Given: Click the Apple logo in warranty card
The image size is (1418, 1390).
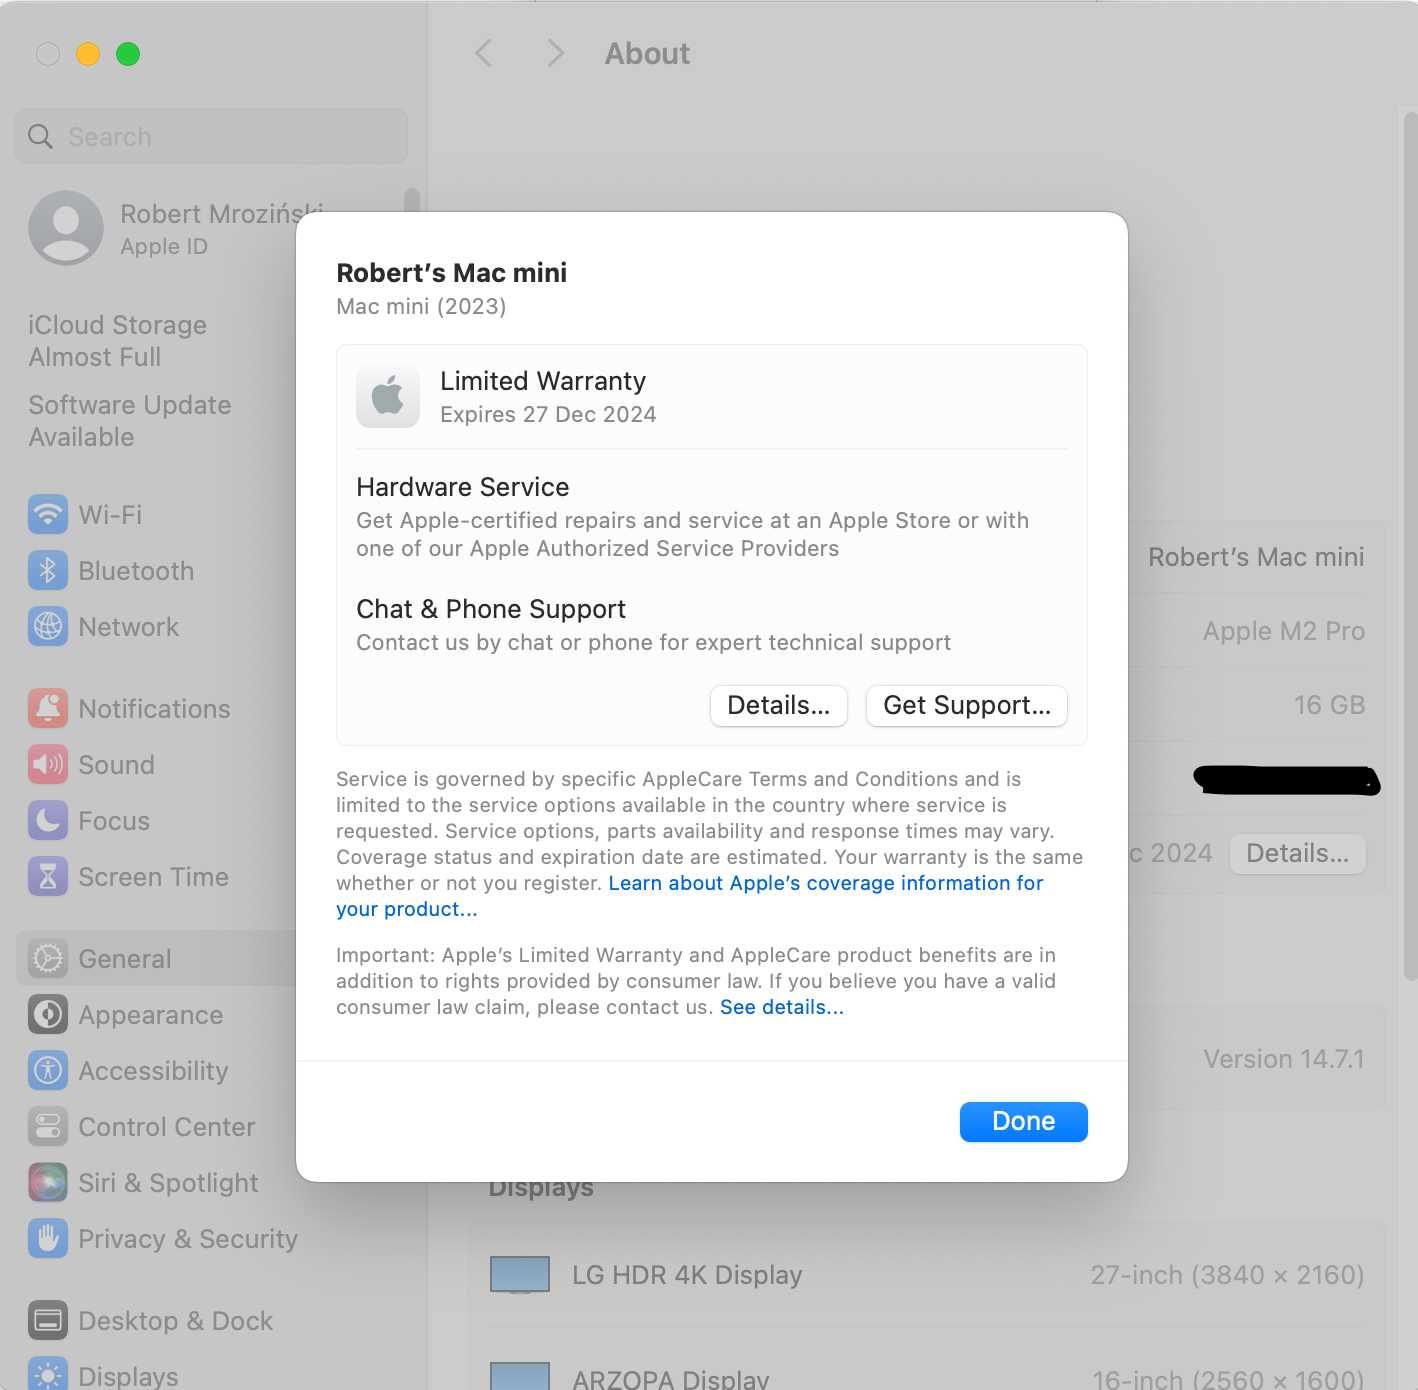Looking at the screenshot, I should coord(388,396).
